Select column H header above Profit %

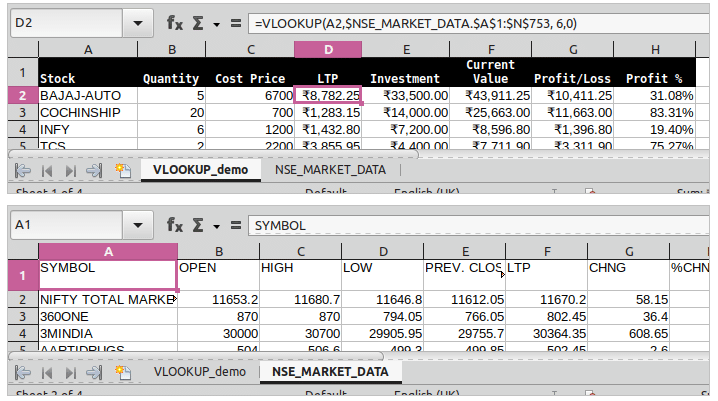pyautogui.click(x=655, y=49)
